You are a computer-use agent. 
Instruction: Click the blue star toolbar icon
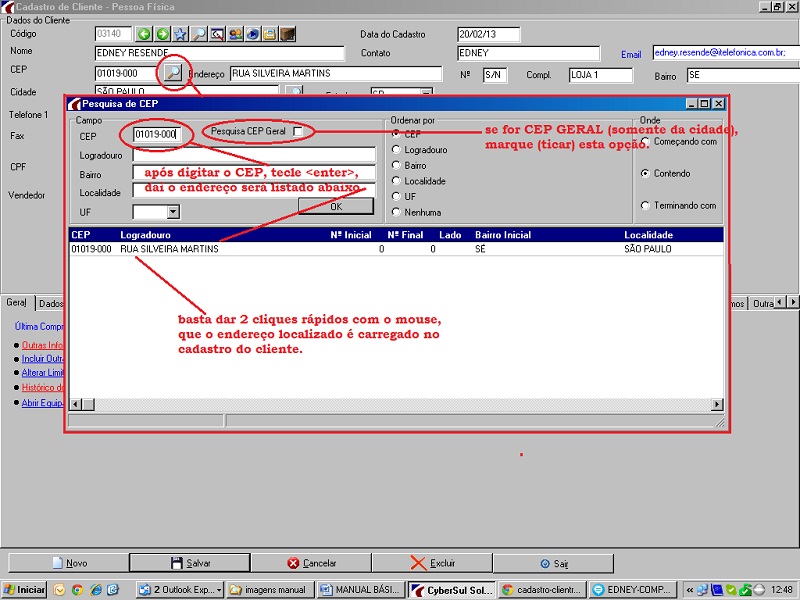click(x=180, y=34)
